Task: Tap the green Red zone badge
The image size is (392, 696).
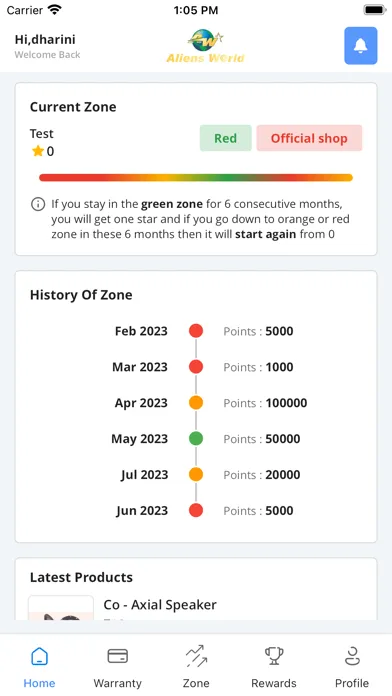Action: point(226,138)
